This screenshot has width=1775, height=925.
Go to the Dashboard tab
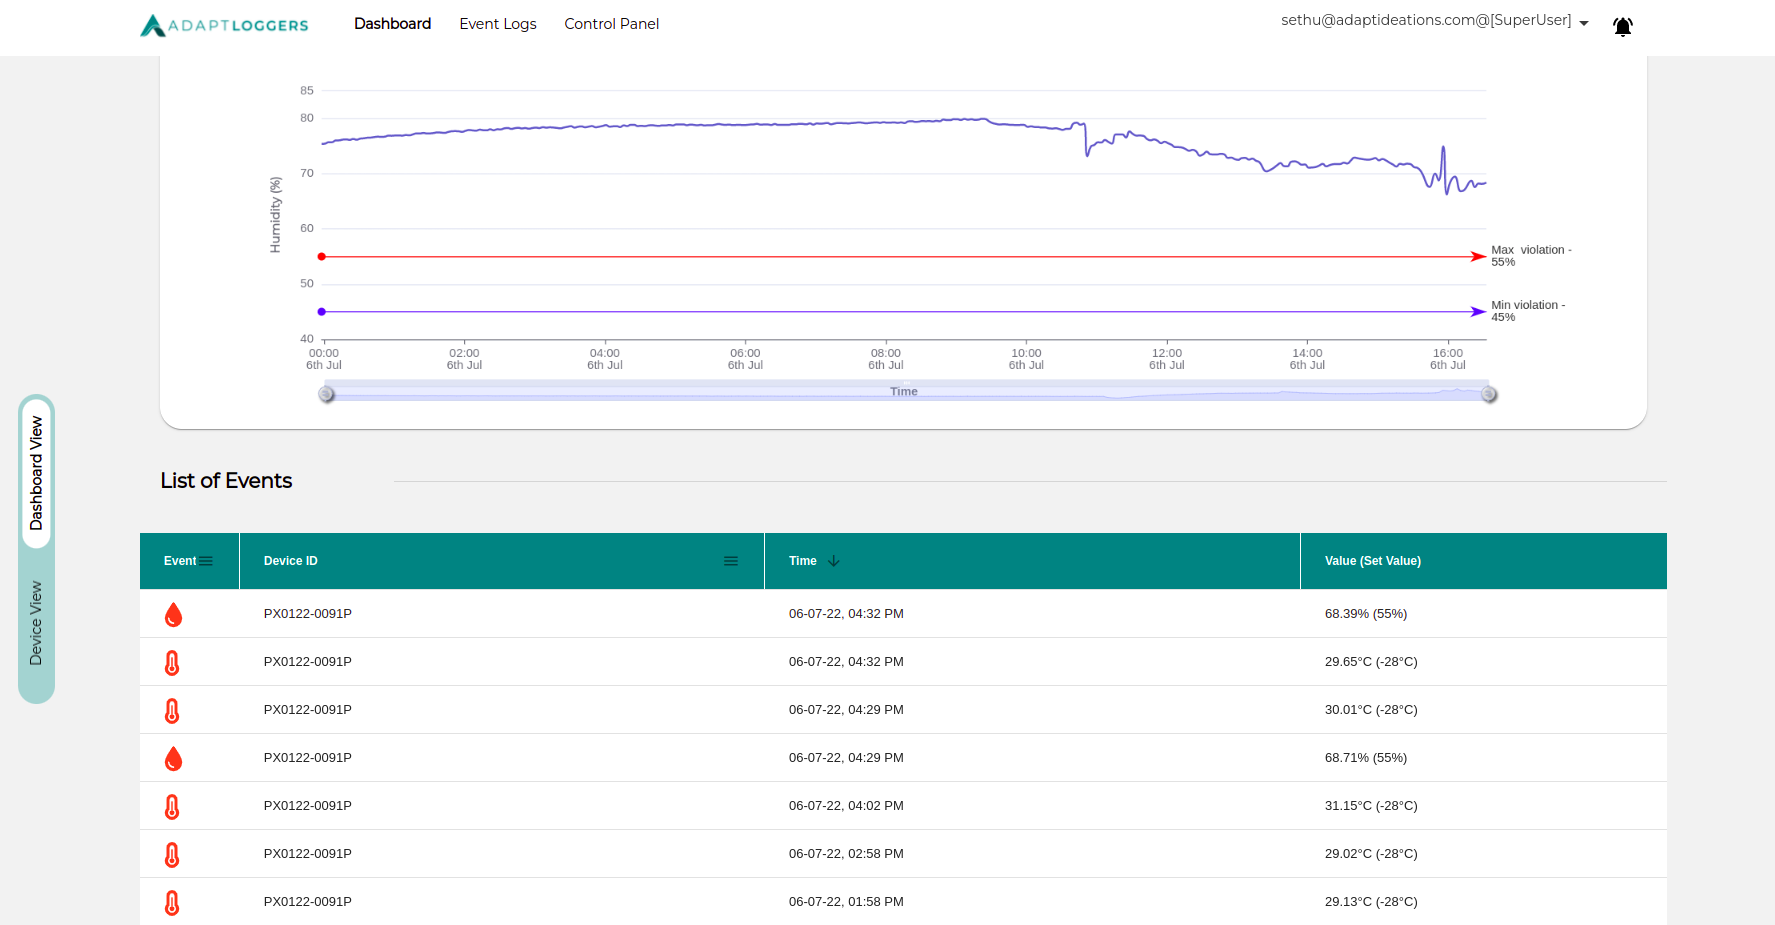click(392, 24)
